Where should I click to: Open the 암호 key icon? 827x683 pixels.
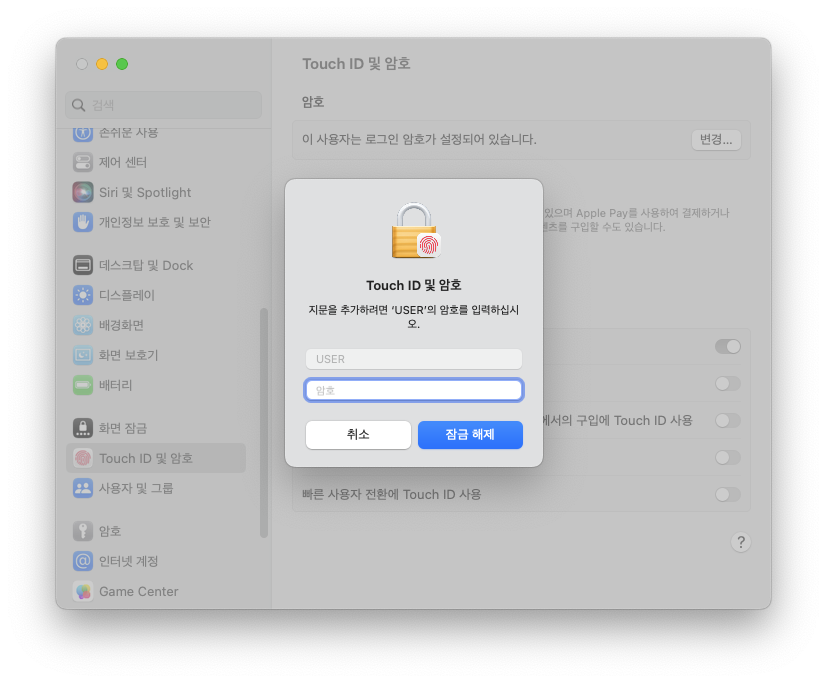pos(83,531)
